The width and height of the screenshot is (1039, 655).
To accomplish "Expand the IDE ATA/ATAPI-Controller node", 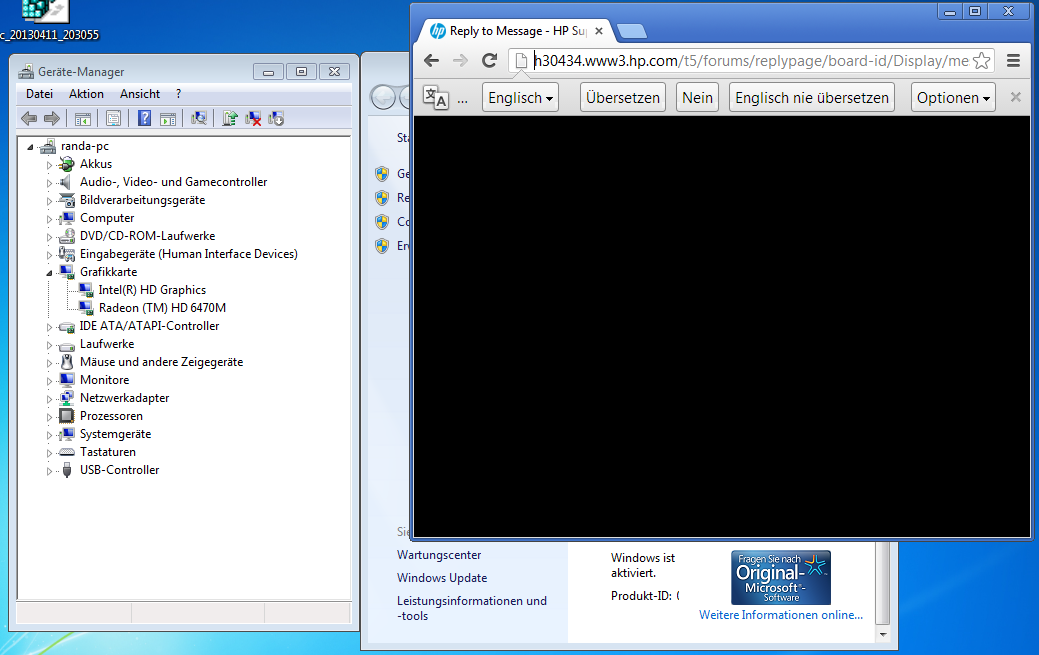I will pyautogui.click(x=49, y=327).
